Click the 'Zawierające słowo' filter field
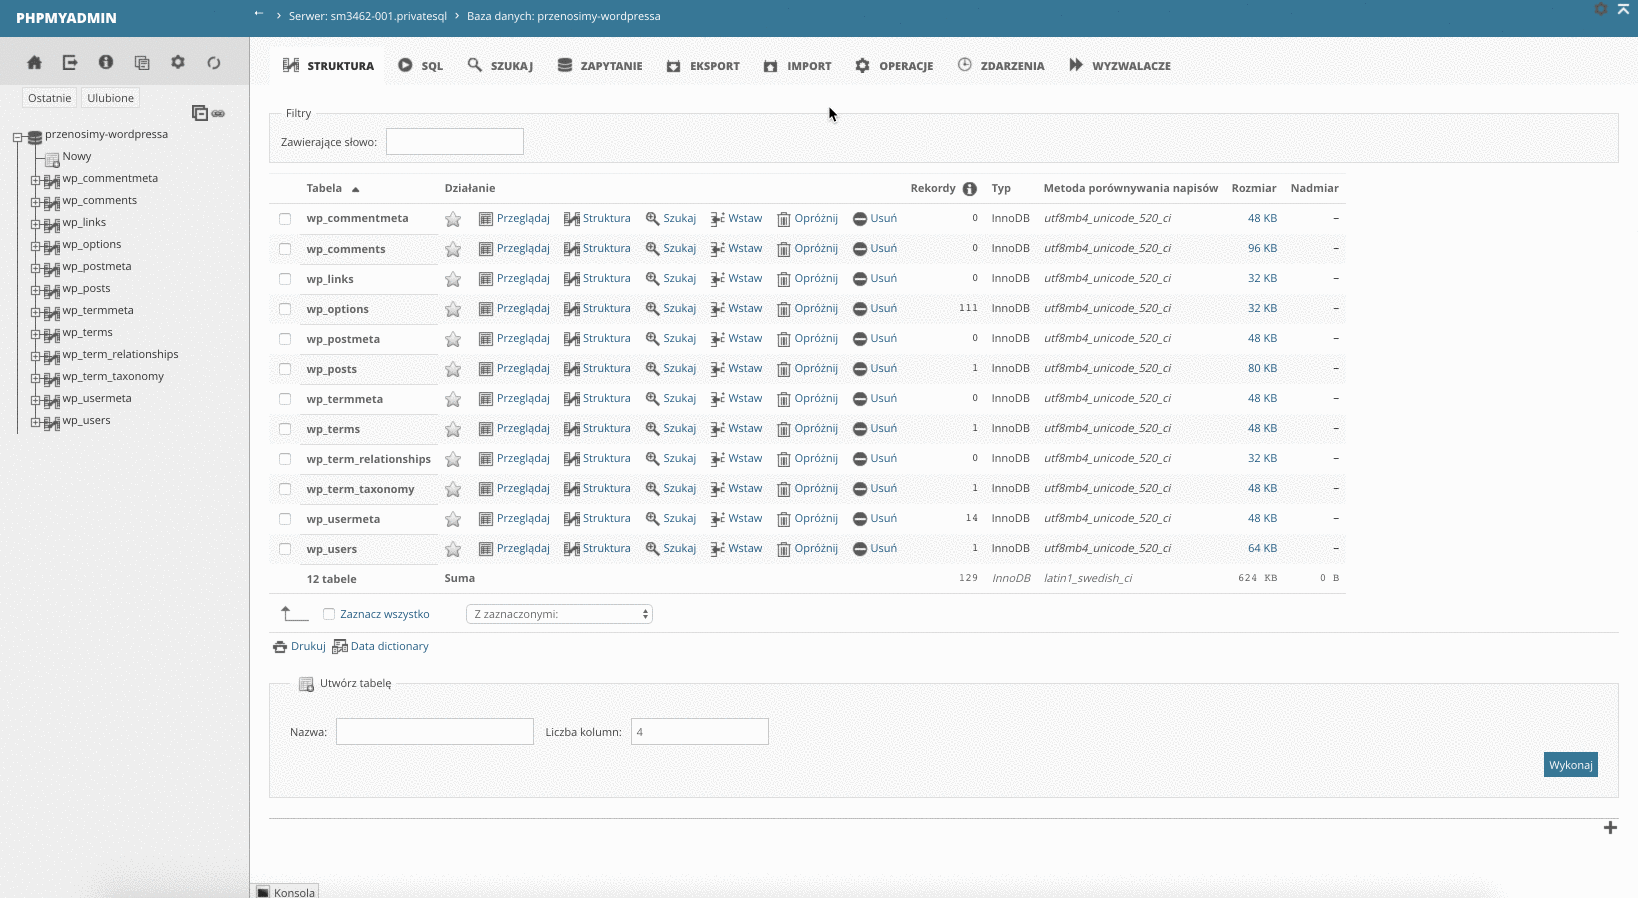Screen dimensions: 1638x898 455,142
